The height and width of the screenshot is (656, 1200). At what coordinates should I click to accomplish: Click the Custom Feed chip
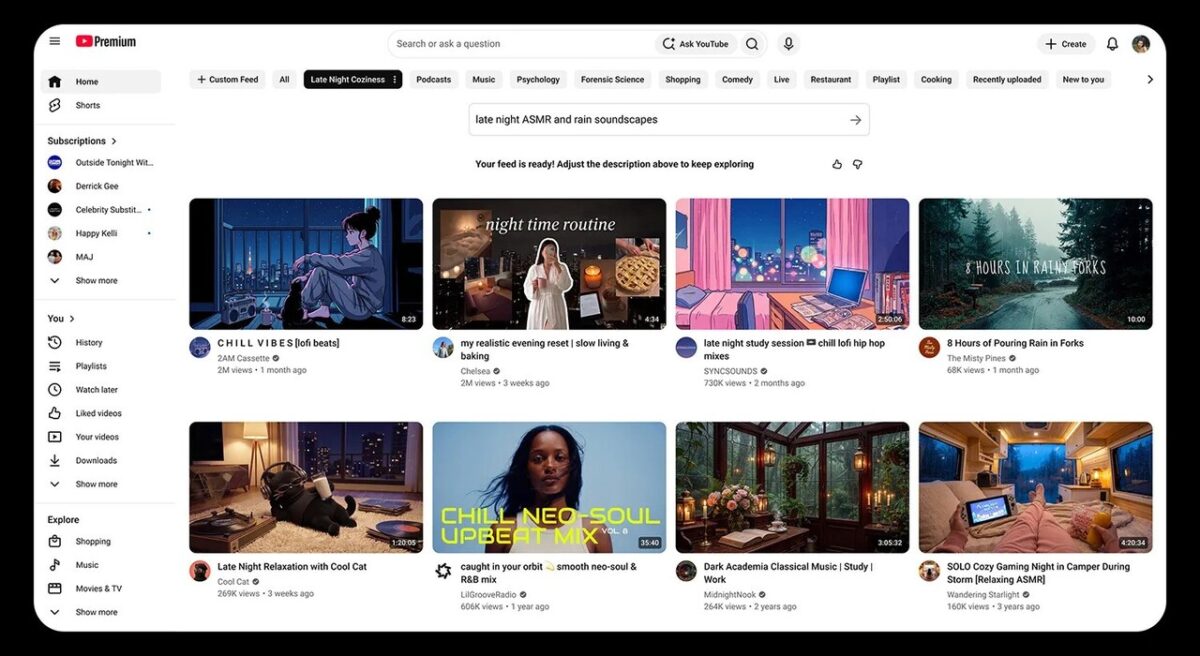point(227,79)
